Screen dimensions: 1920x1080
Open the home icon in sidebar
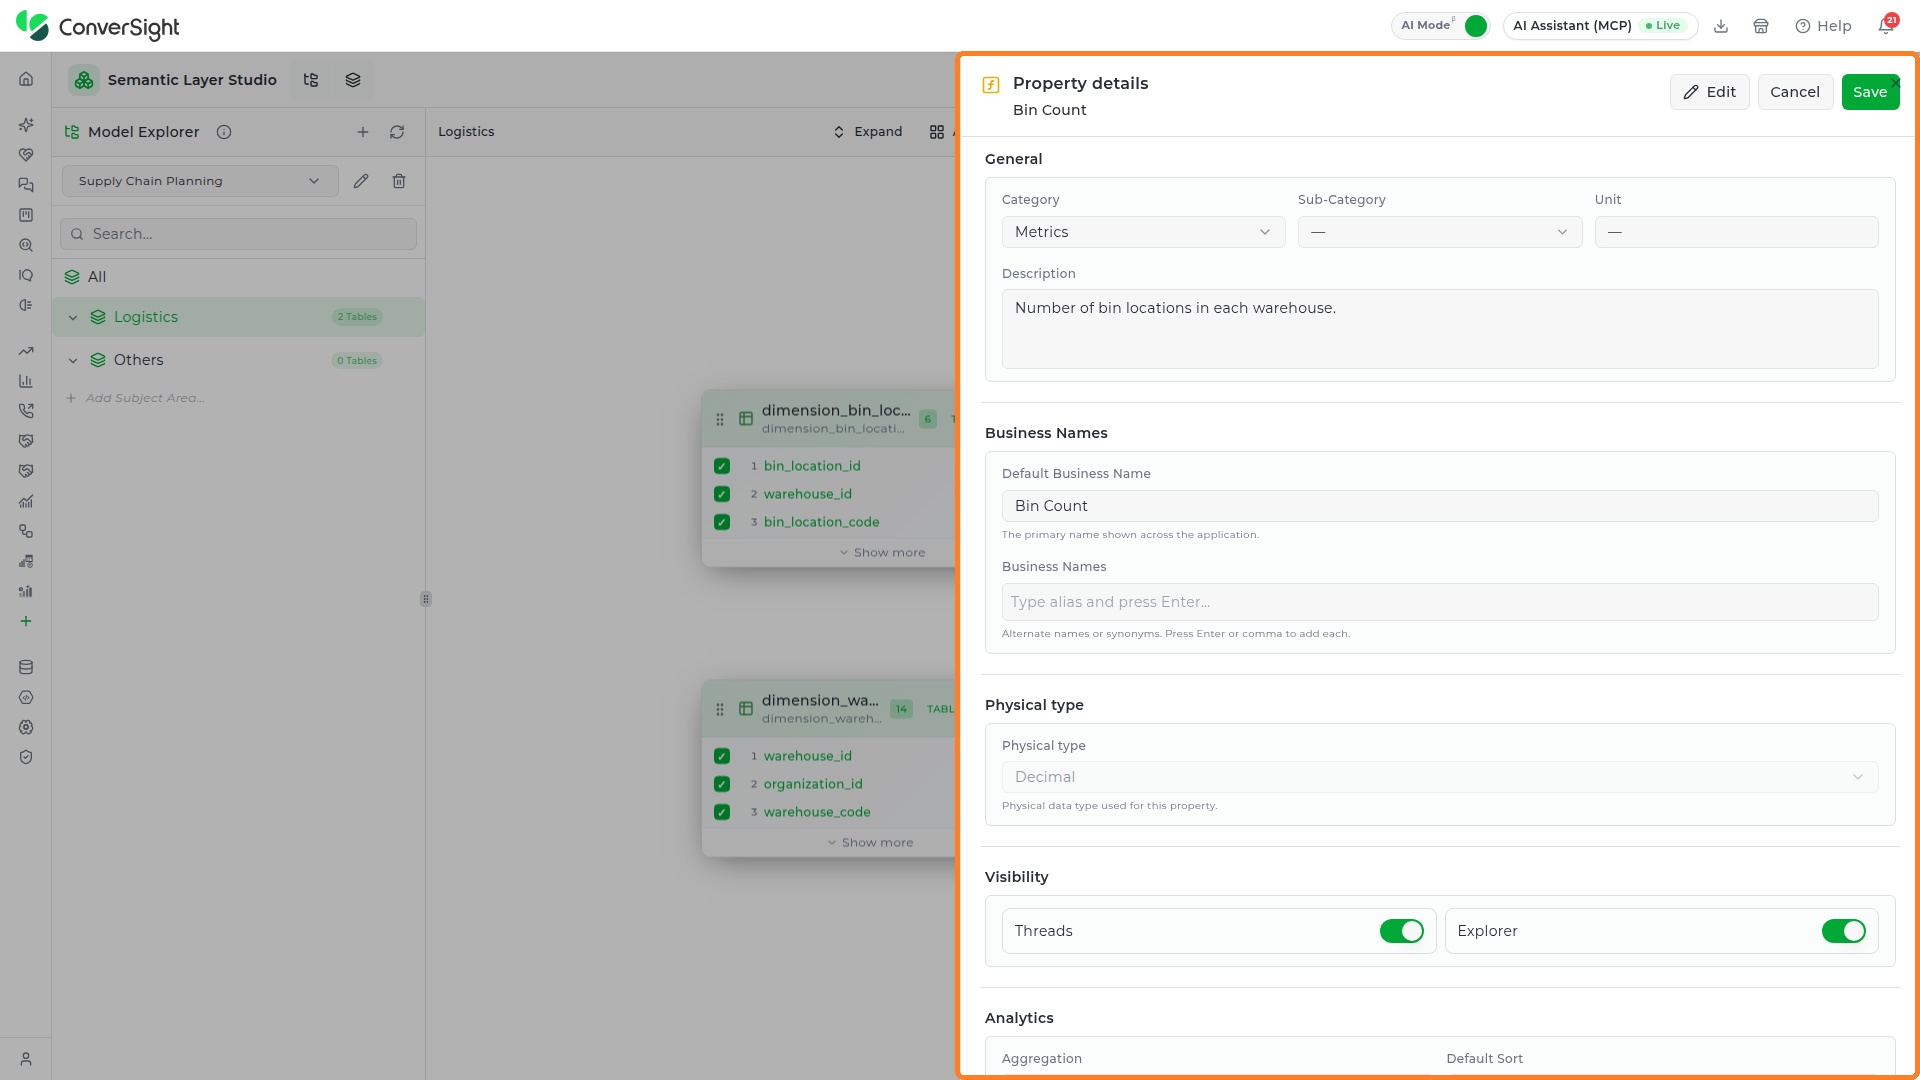26,79
